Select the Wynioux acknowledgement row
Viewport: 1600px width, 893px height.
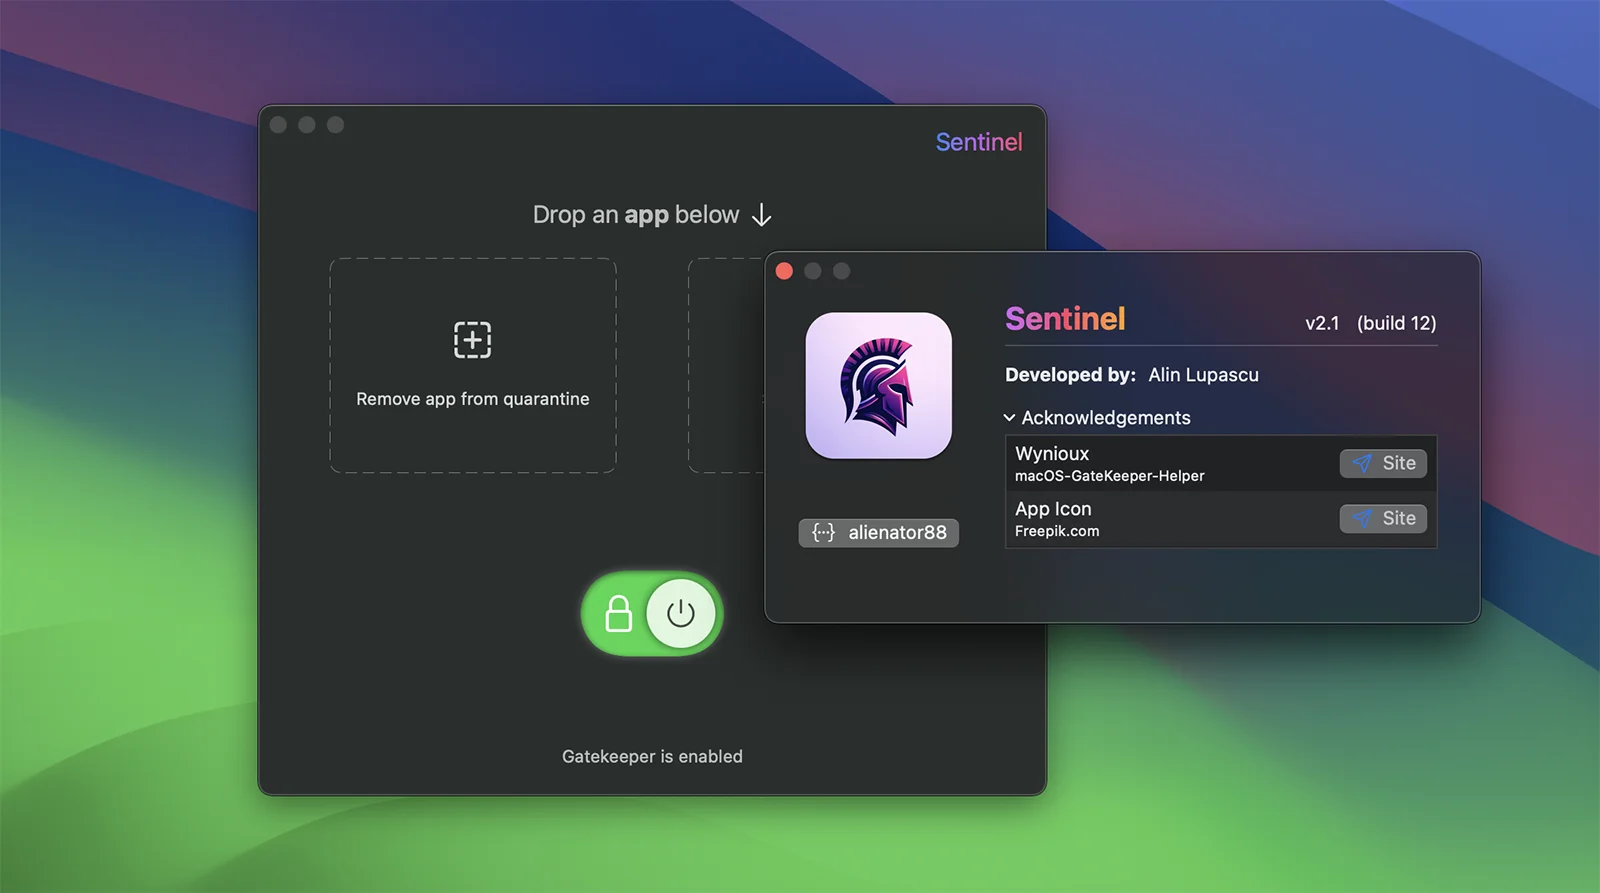[1221, 463]
